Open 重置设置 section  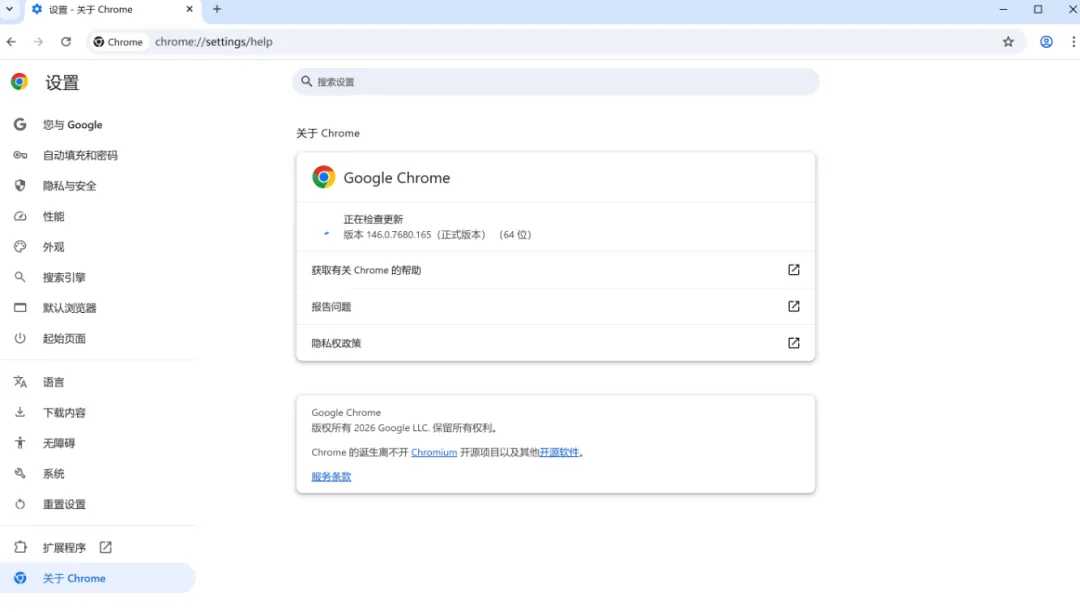point(98,504)
